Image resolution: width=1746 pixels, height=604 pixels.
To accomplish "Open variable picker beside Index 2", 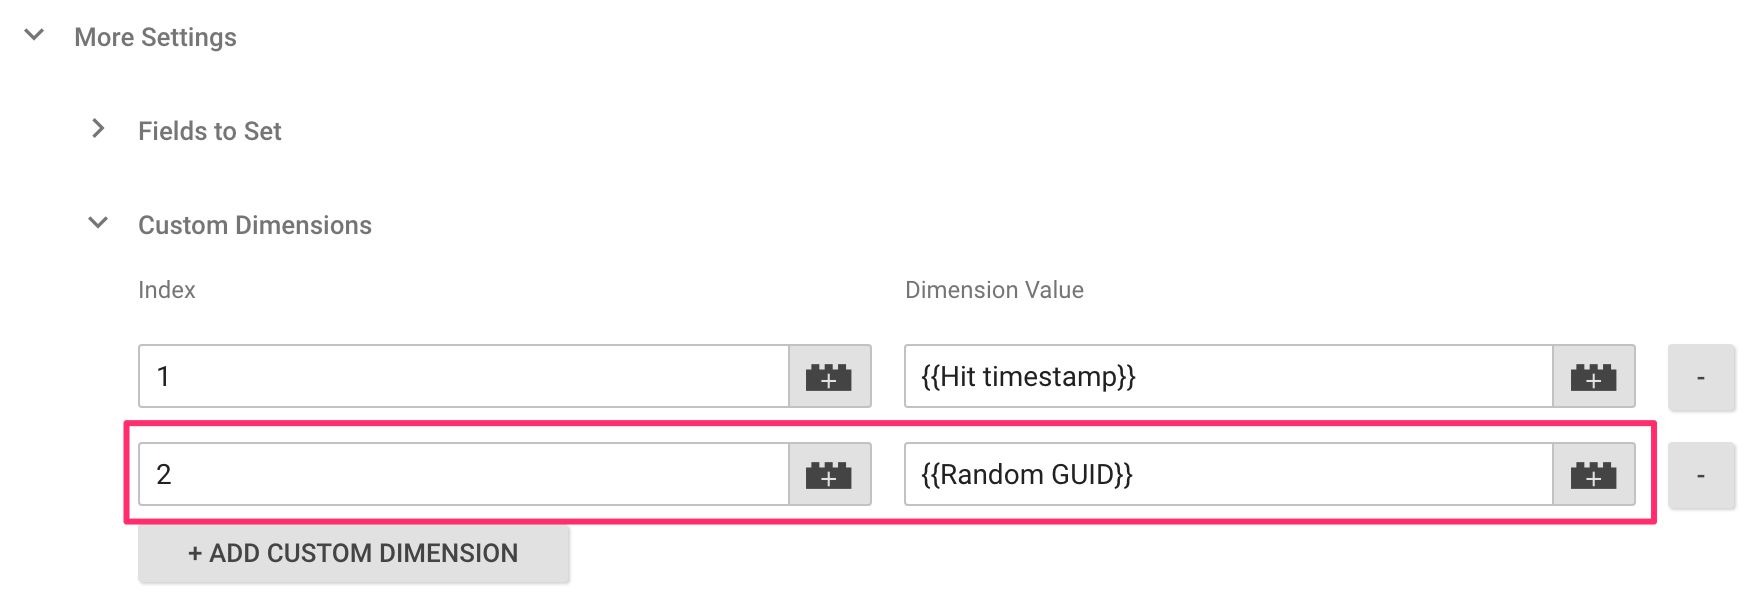I will [x=829, y=474].
